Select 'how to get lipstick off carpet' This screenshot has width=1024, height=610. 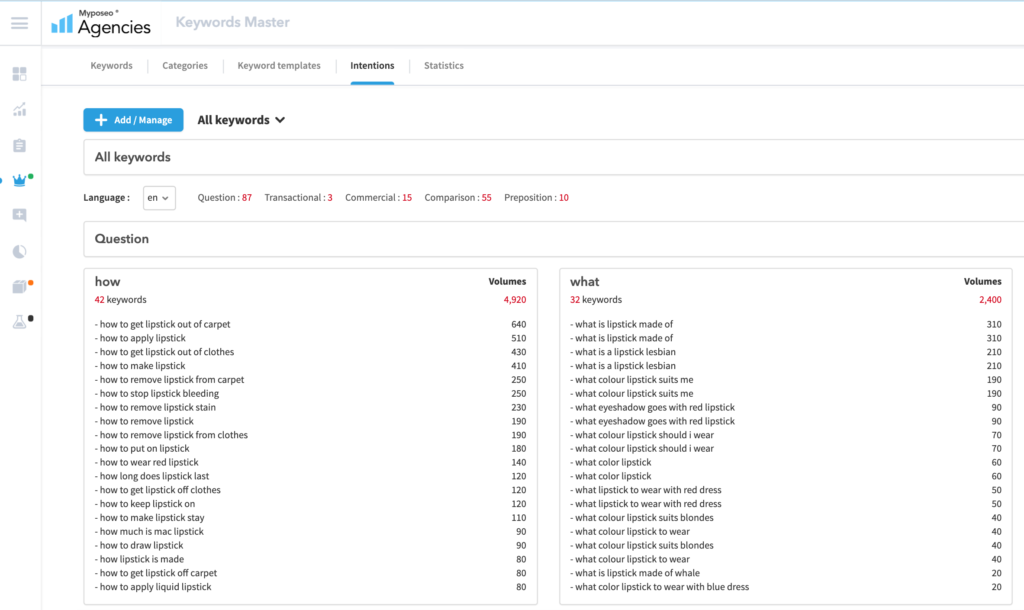click(156, 573)
